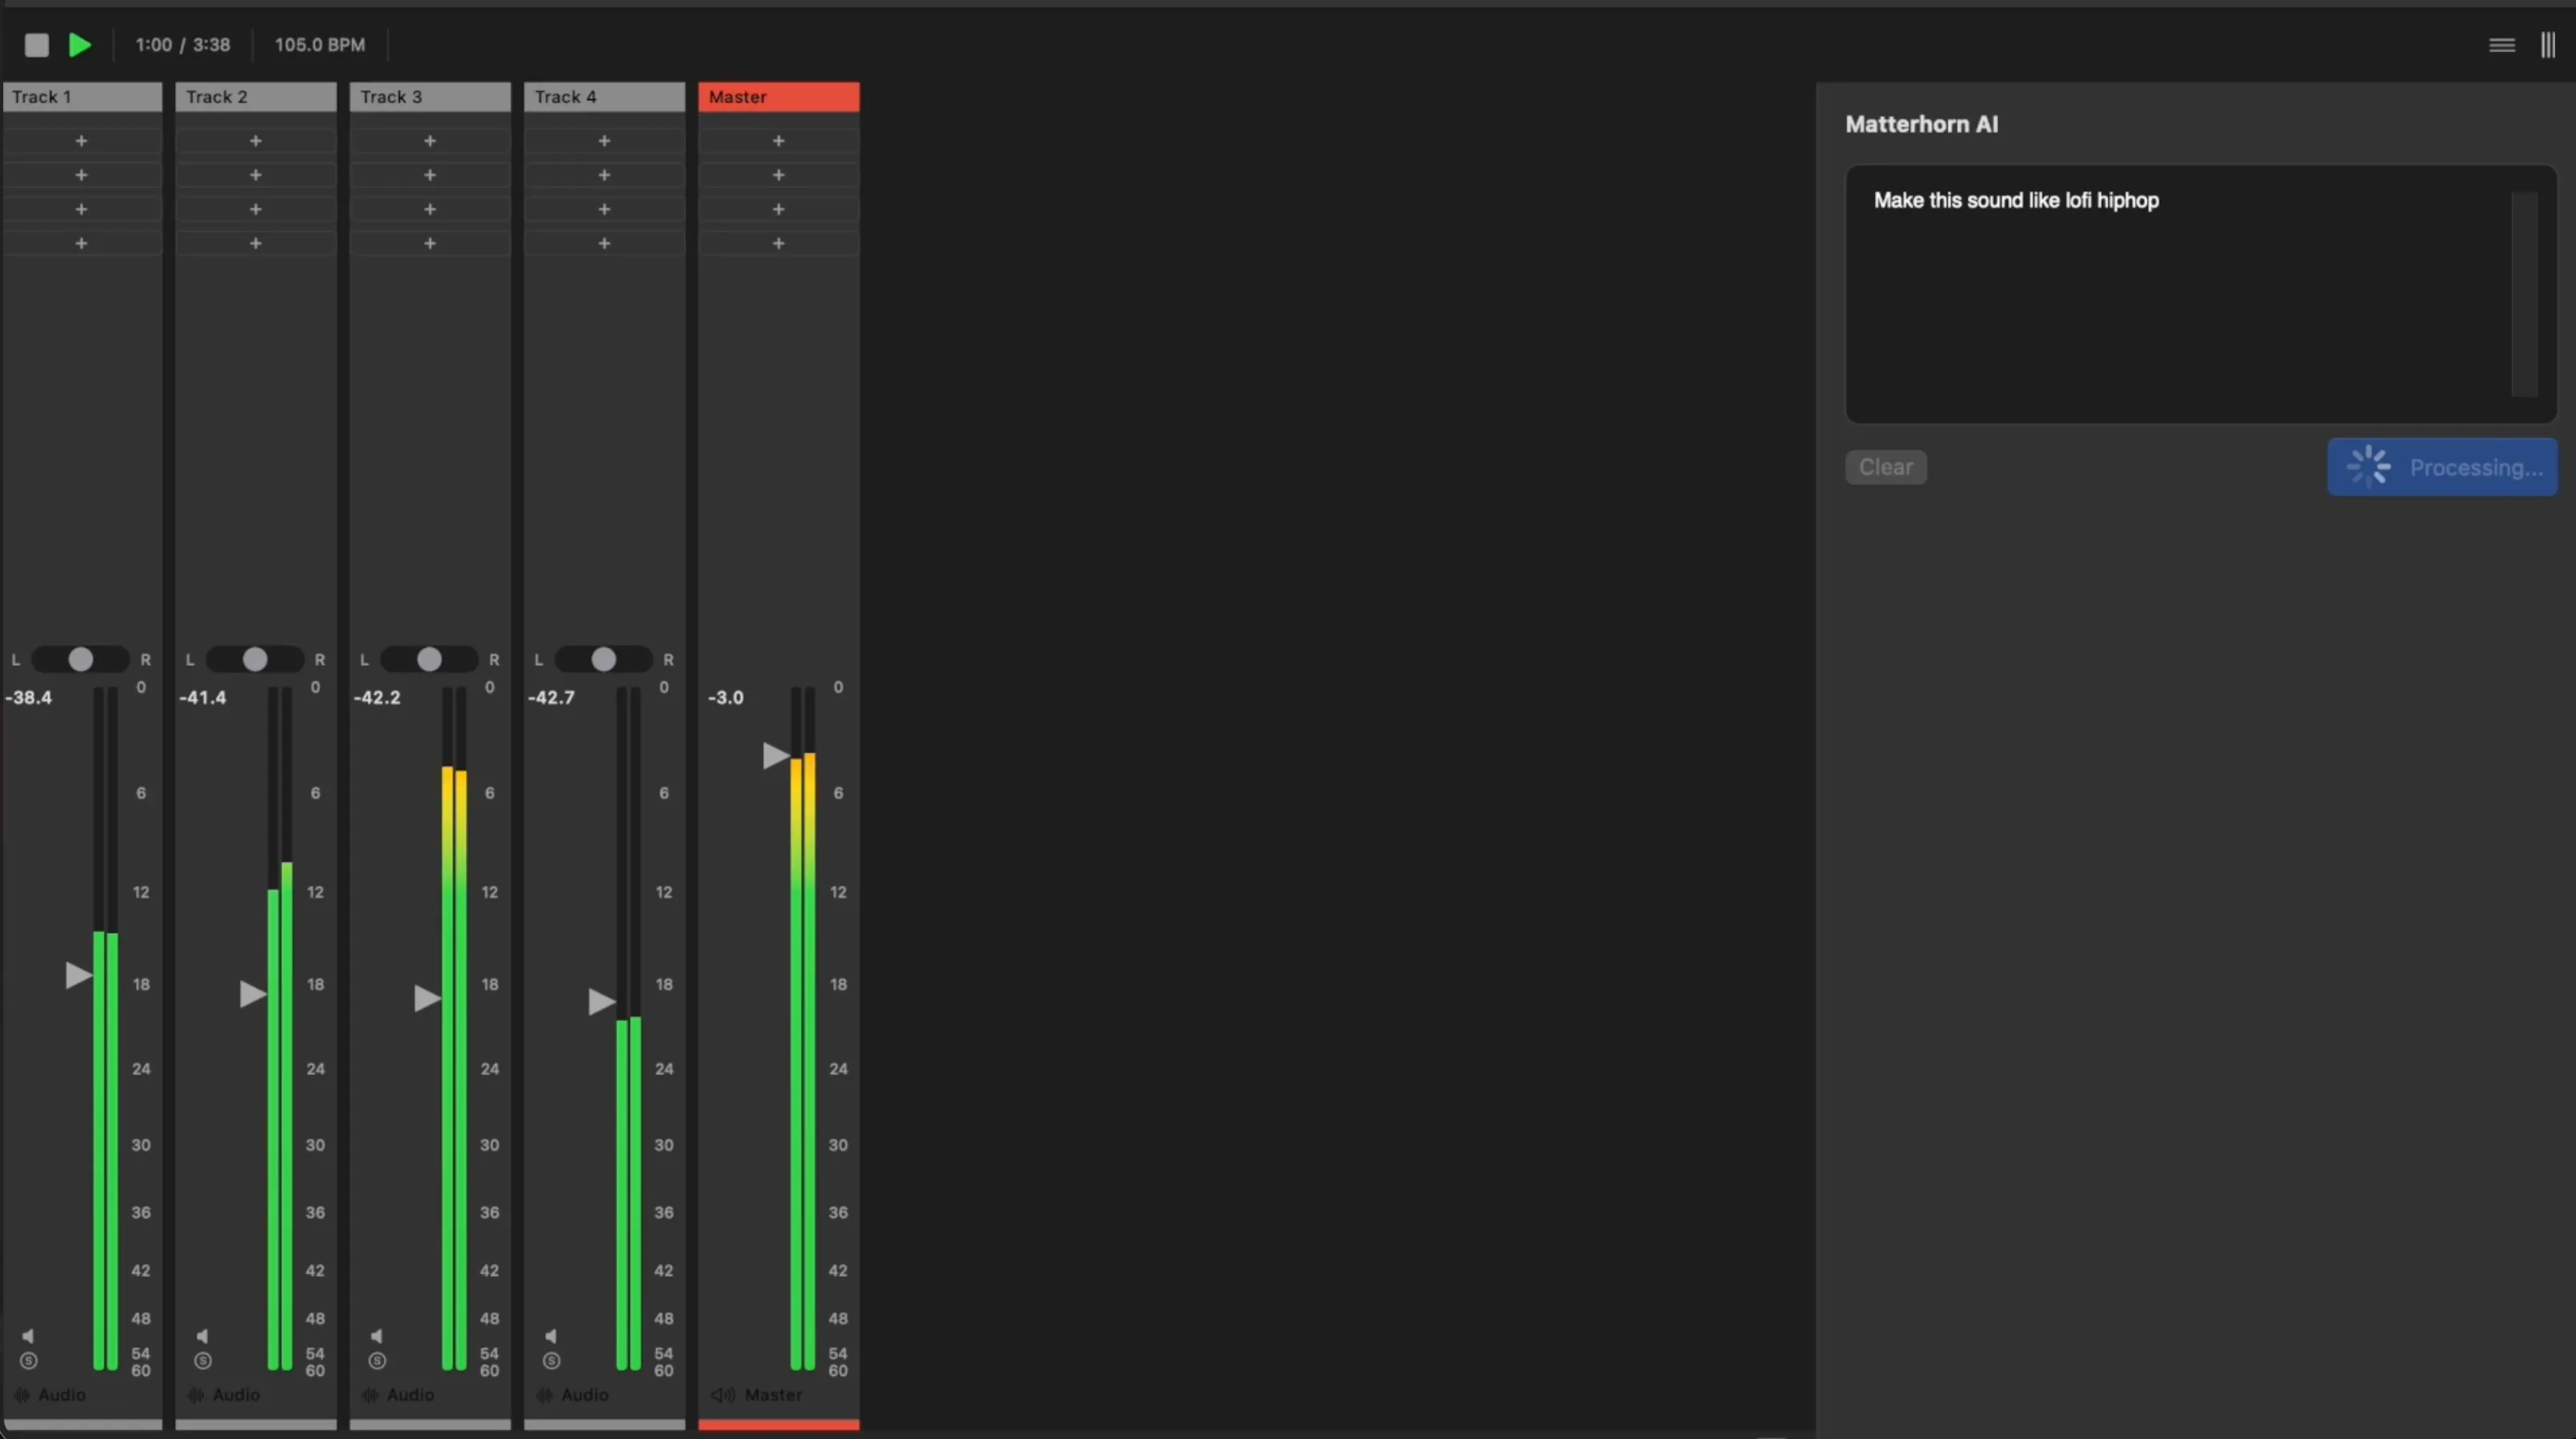Add a plugin to Track 2's third insert slot
The width and height of the screenshot is (2576, 1439).
coord(256,209)
